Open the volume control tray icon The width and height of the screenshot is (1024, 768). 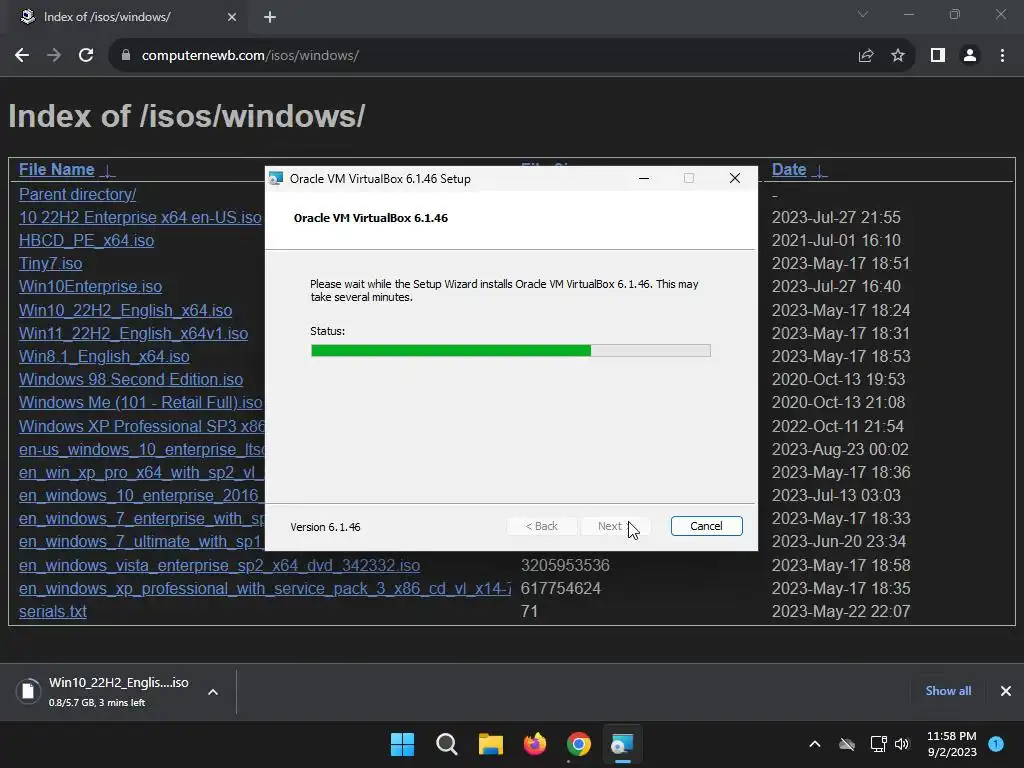(902, 744)
